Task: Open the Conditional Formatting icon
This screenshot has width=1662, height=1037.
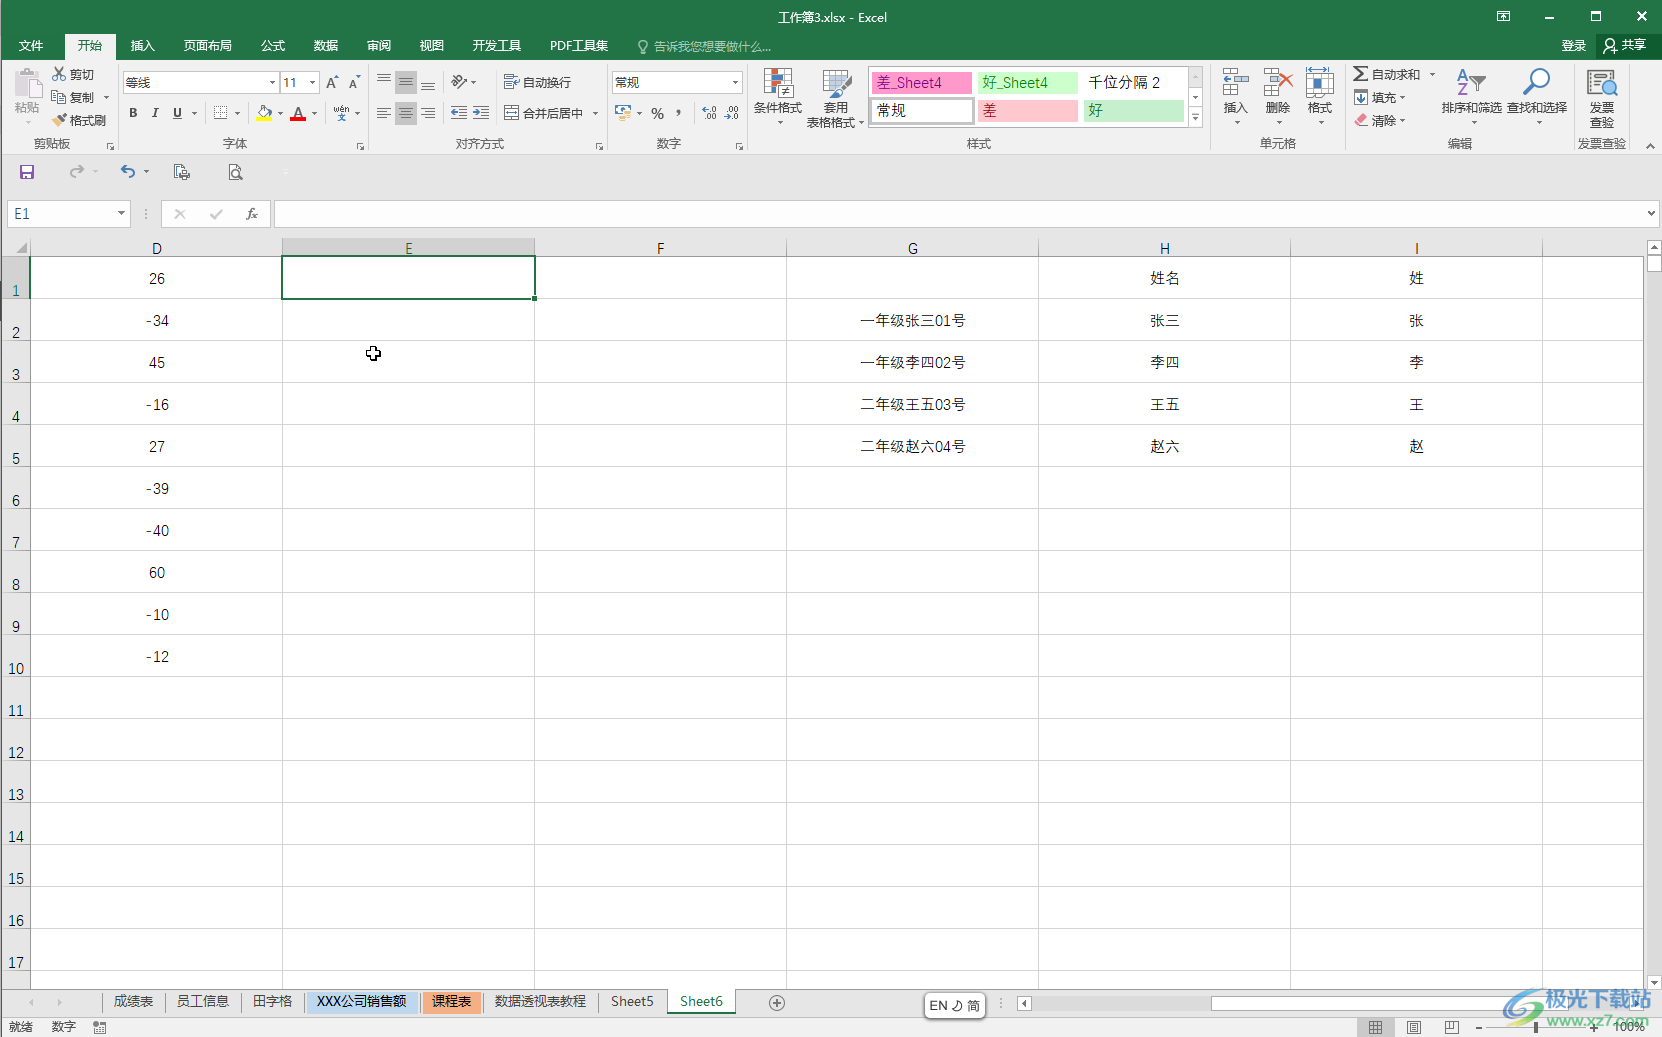Action: pyautogui.click(x=777, y=83)
